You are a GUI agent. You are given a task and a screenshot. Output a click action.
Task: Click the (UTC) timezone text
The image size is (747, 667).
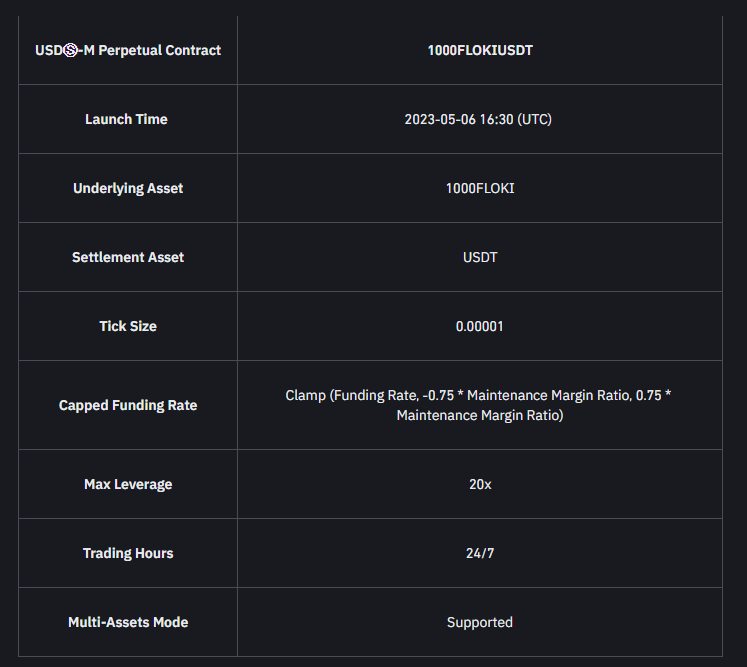[535, 119]
